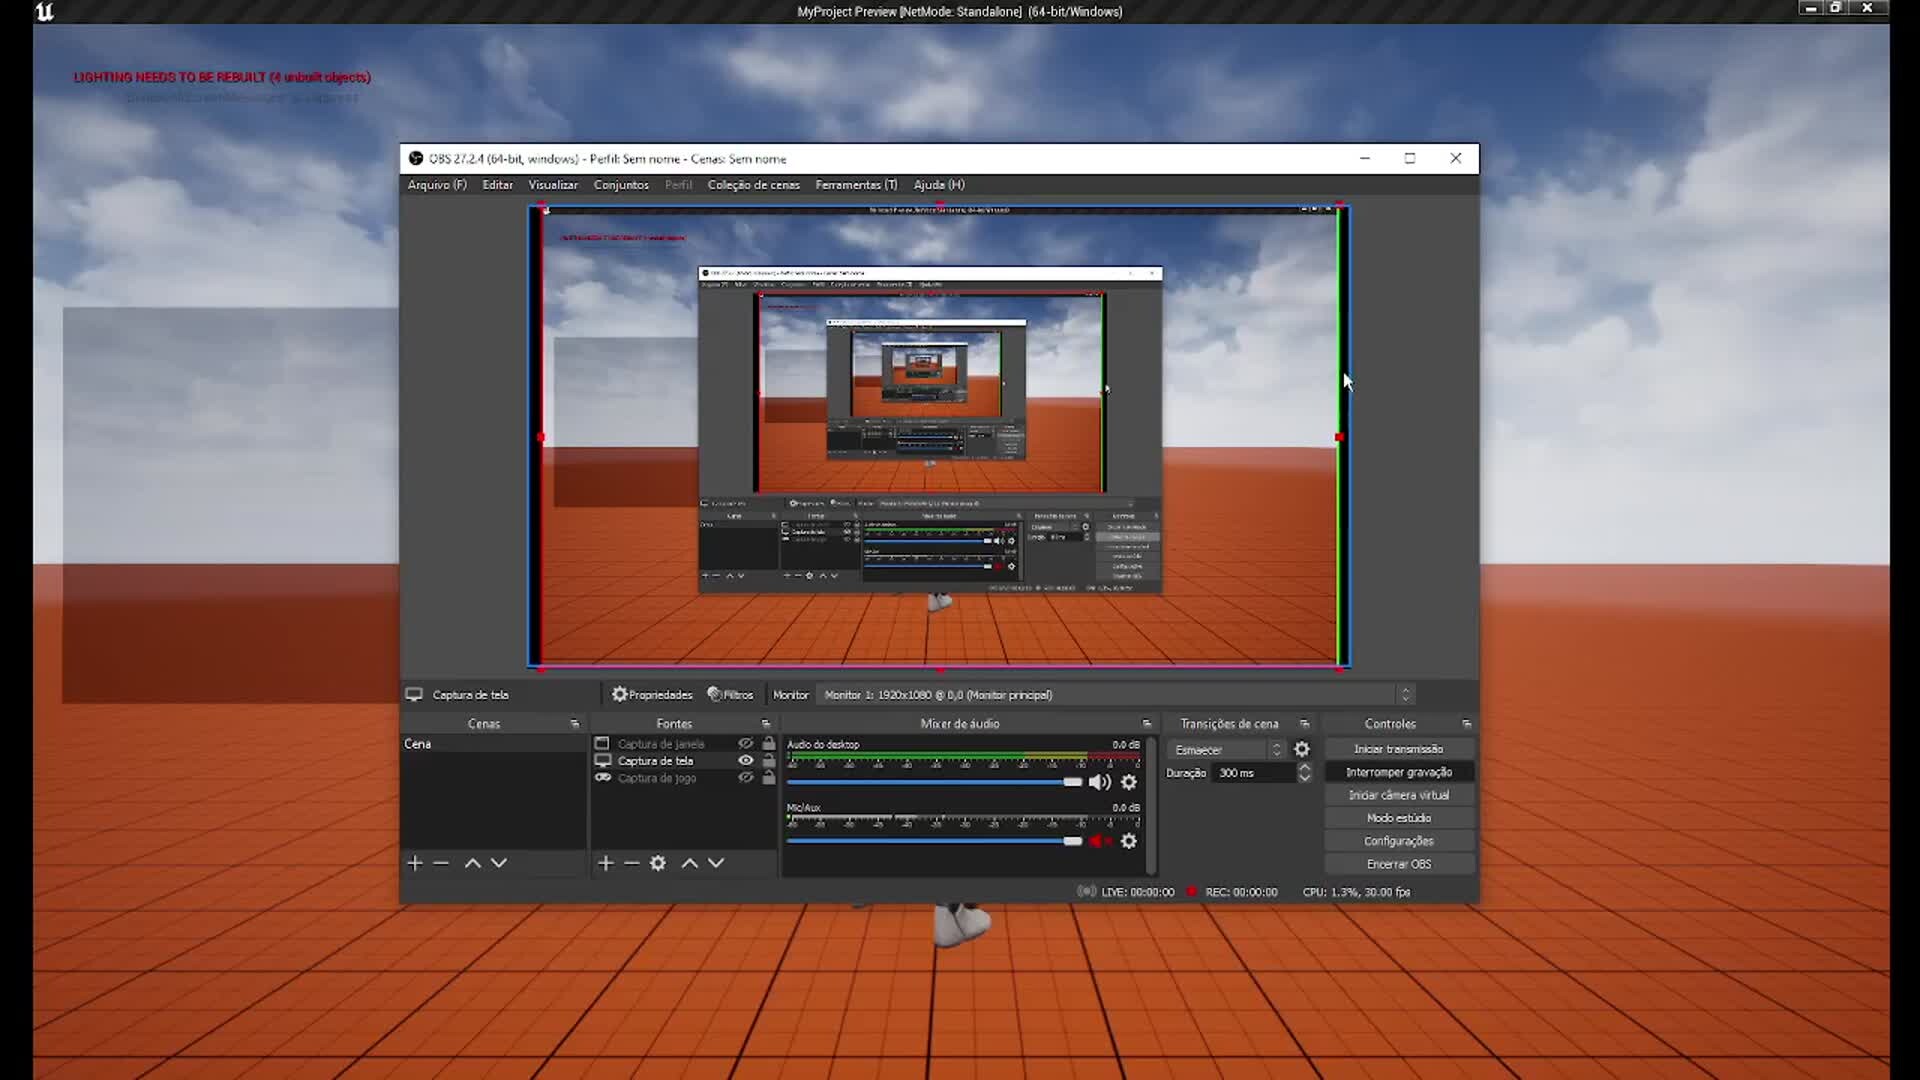Move 'Captura de tela' up with arrow icon
Screen dimensions: 1920x1080
(x=689, y=863)
